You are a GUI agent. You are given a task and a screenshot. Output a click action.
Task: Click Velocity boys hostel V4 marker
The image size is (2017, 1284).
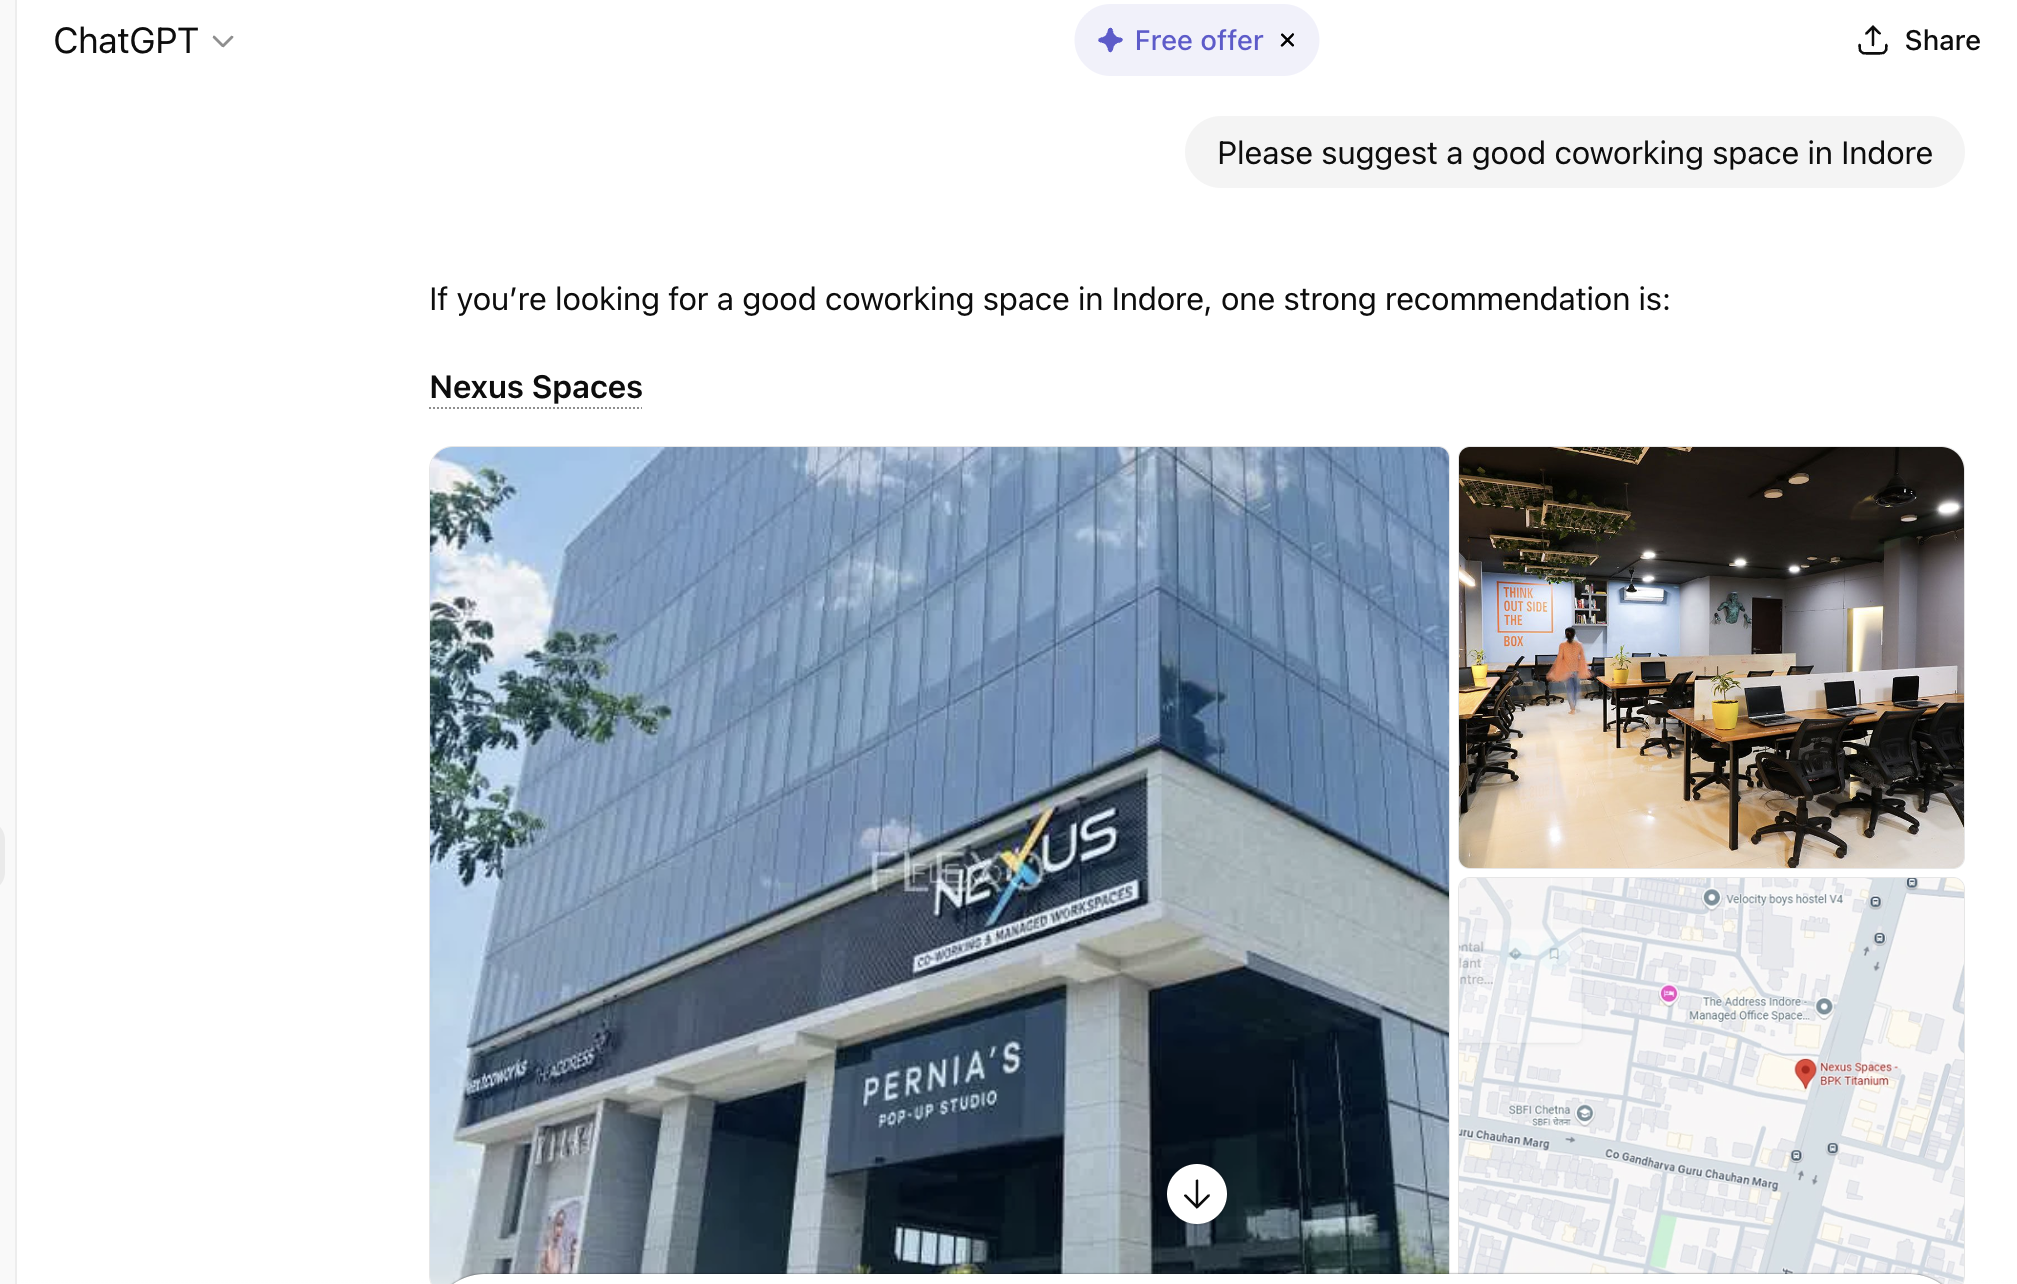1712,898
